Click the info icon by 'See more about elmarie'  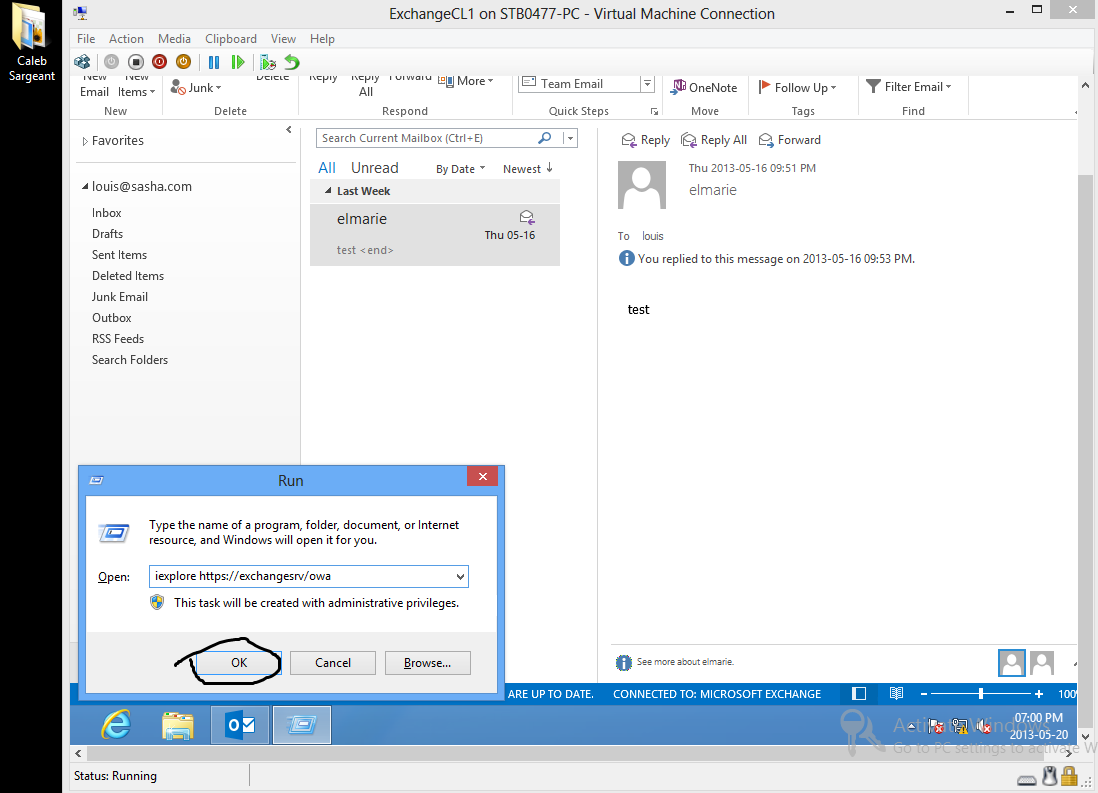[x=623, y=662]
